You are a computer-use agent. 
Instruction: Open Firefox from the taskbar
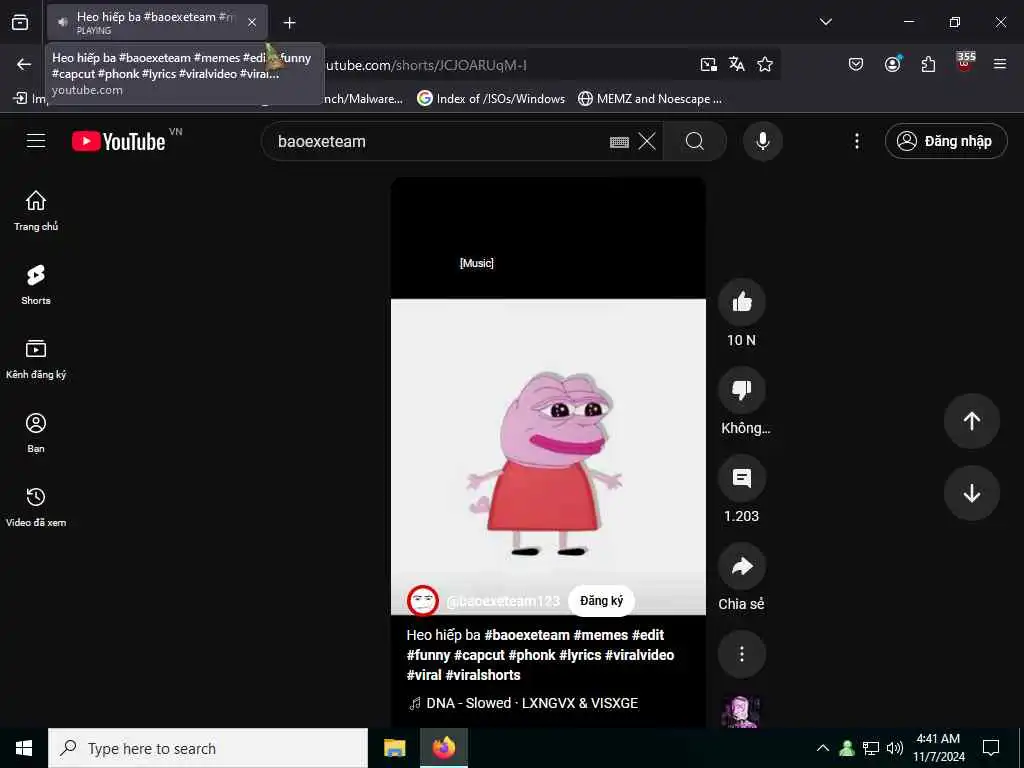pyautogui.click(x=443, y=748)
